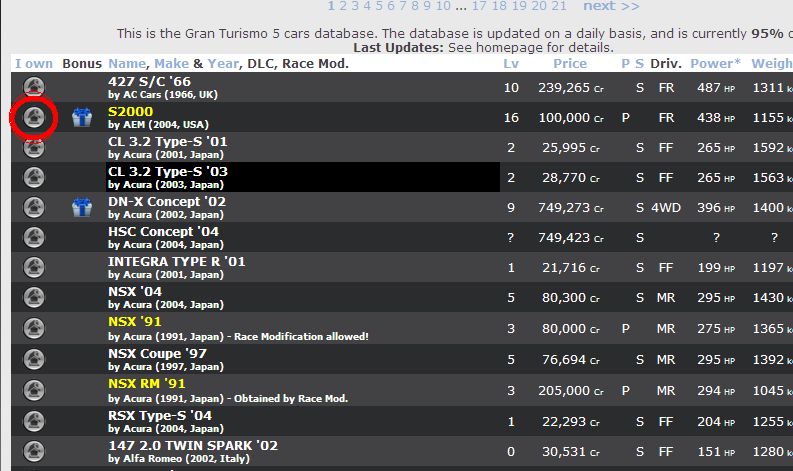Sort cars by Power column
Viewport: 793px width, 471px height.
click(715, 64)
